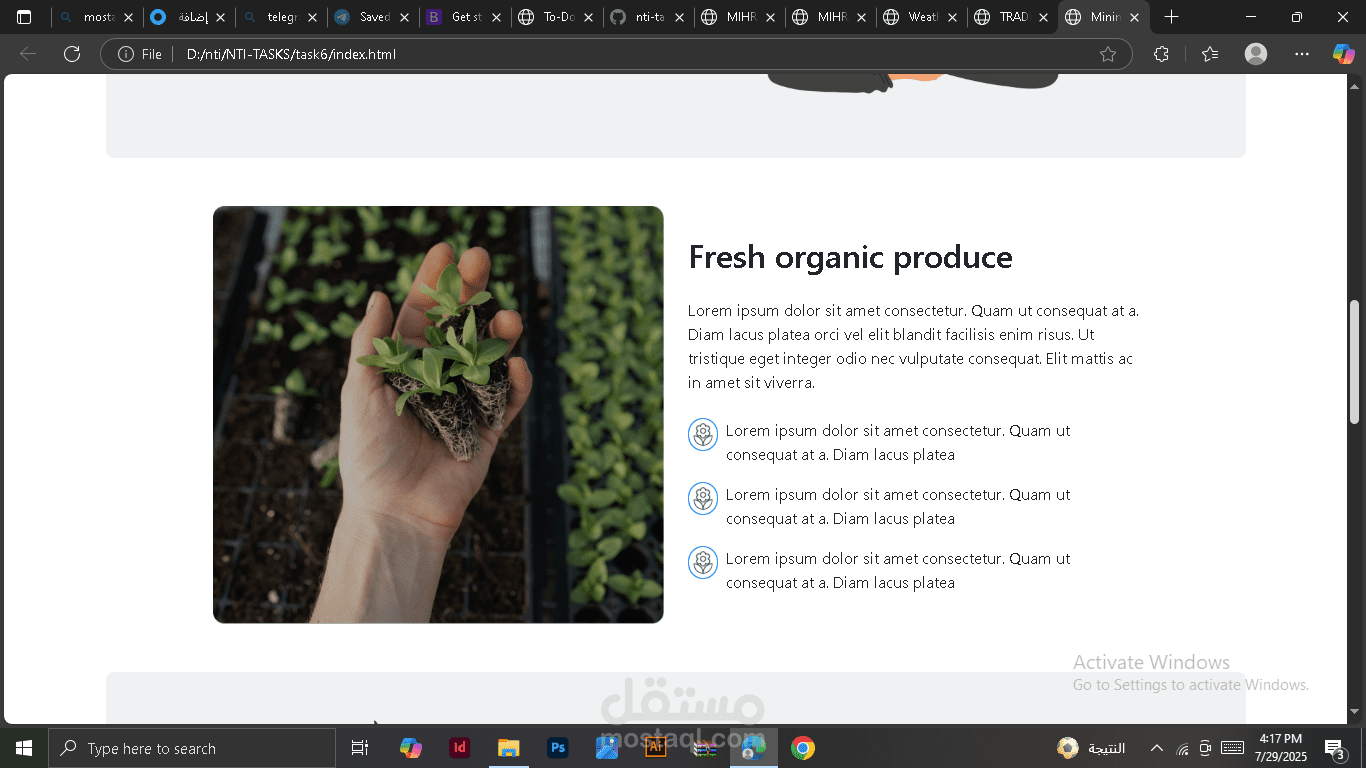Switch to the To-Do tab
Image resolution: width=1366 pixels, height=768 pixels.
tap(557, 17)
